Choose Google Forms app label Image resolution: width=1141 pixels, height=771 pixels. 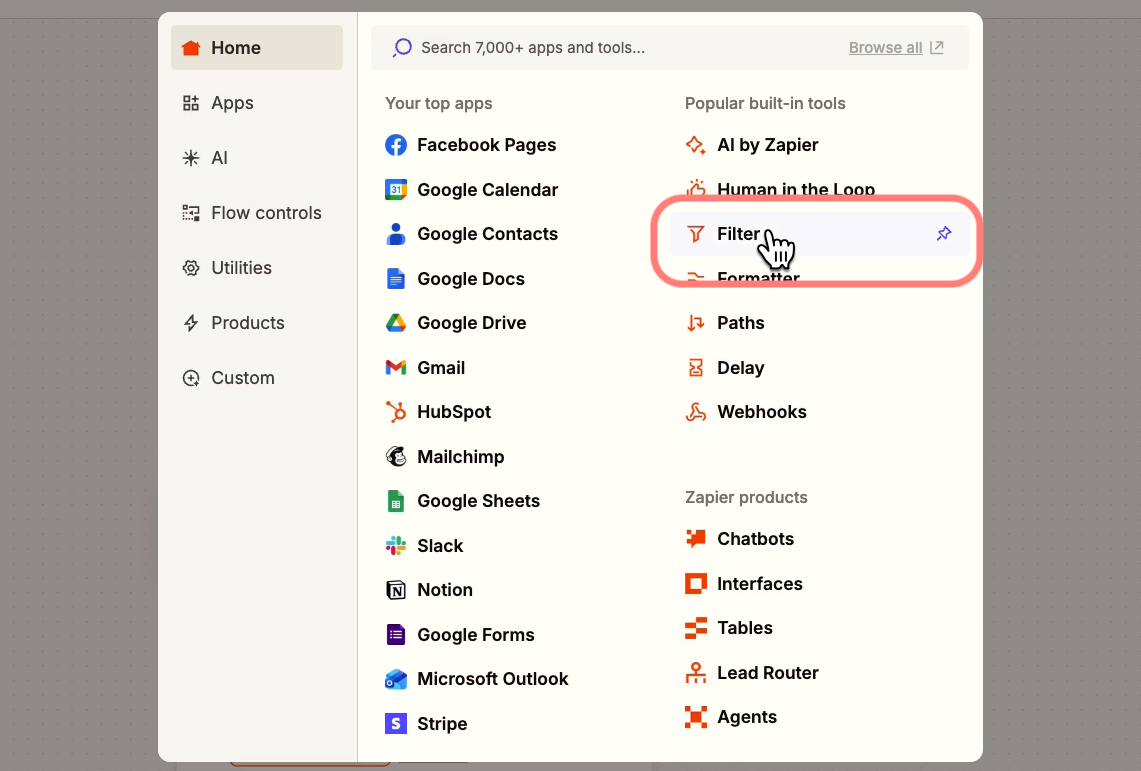coord(476,634)
